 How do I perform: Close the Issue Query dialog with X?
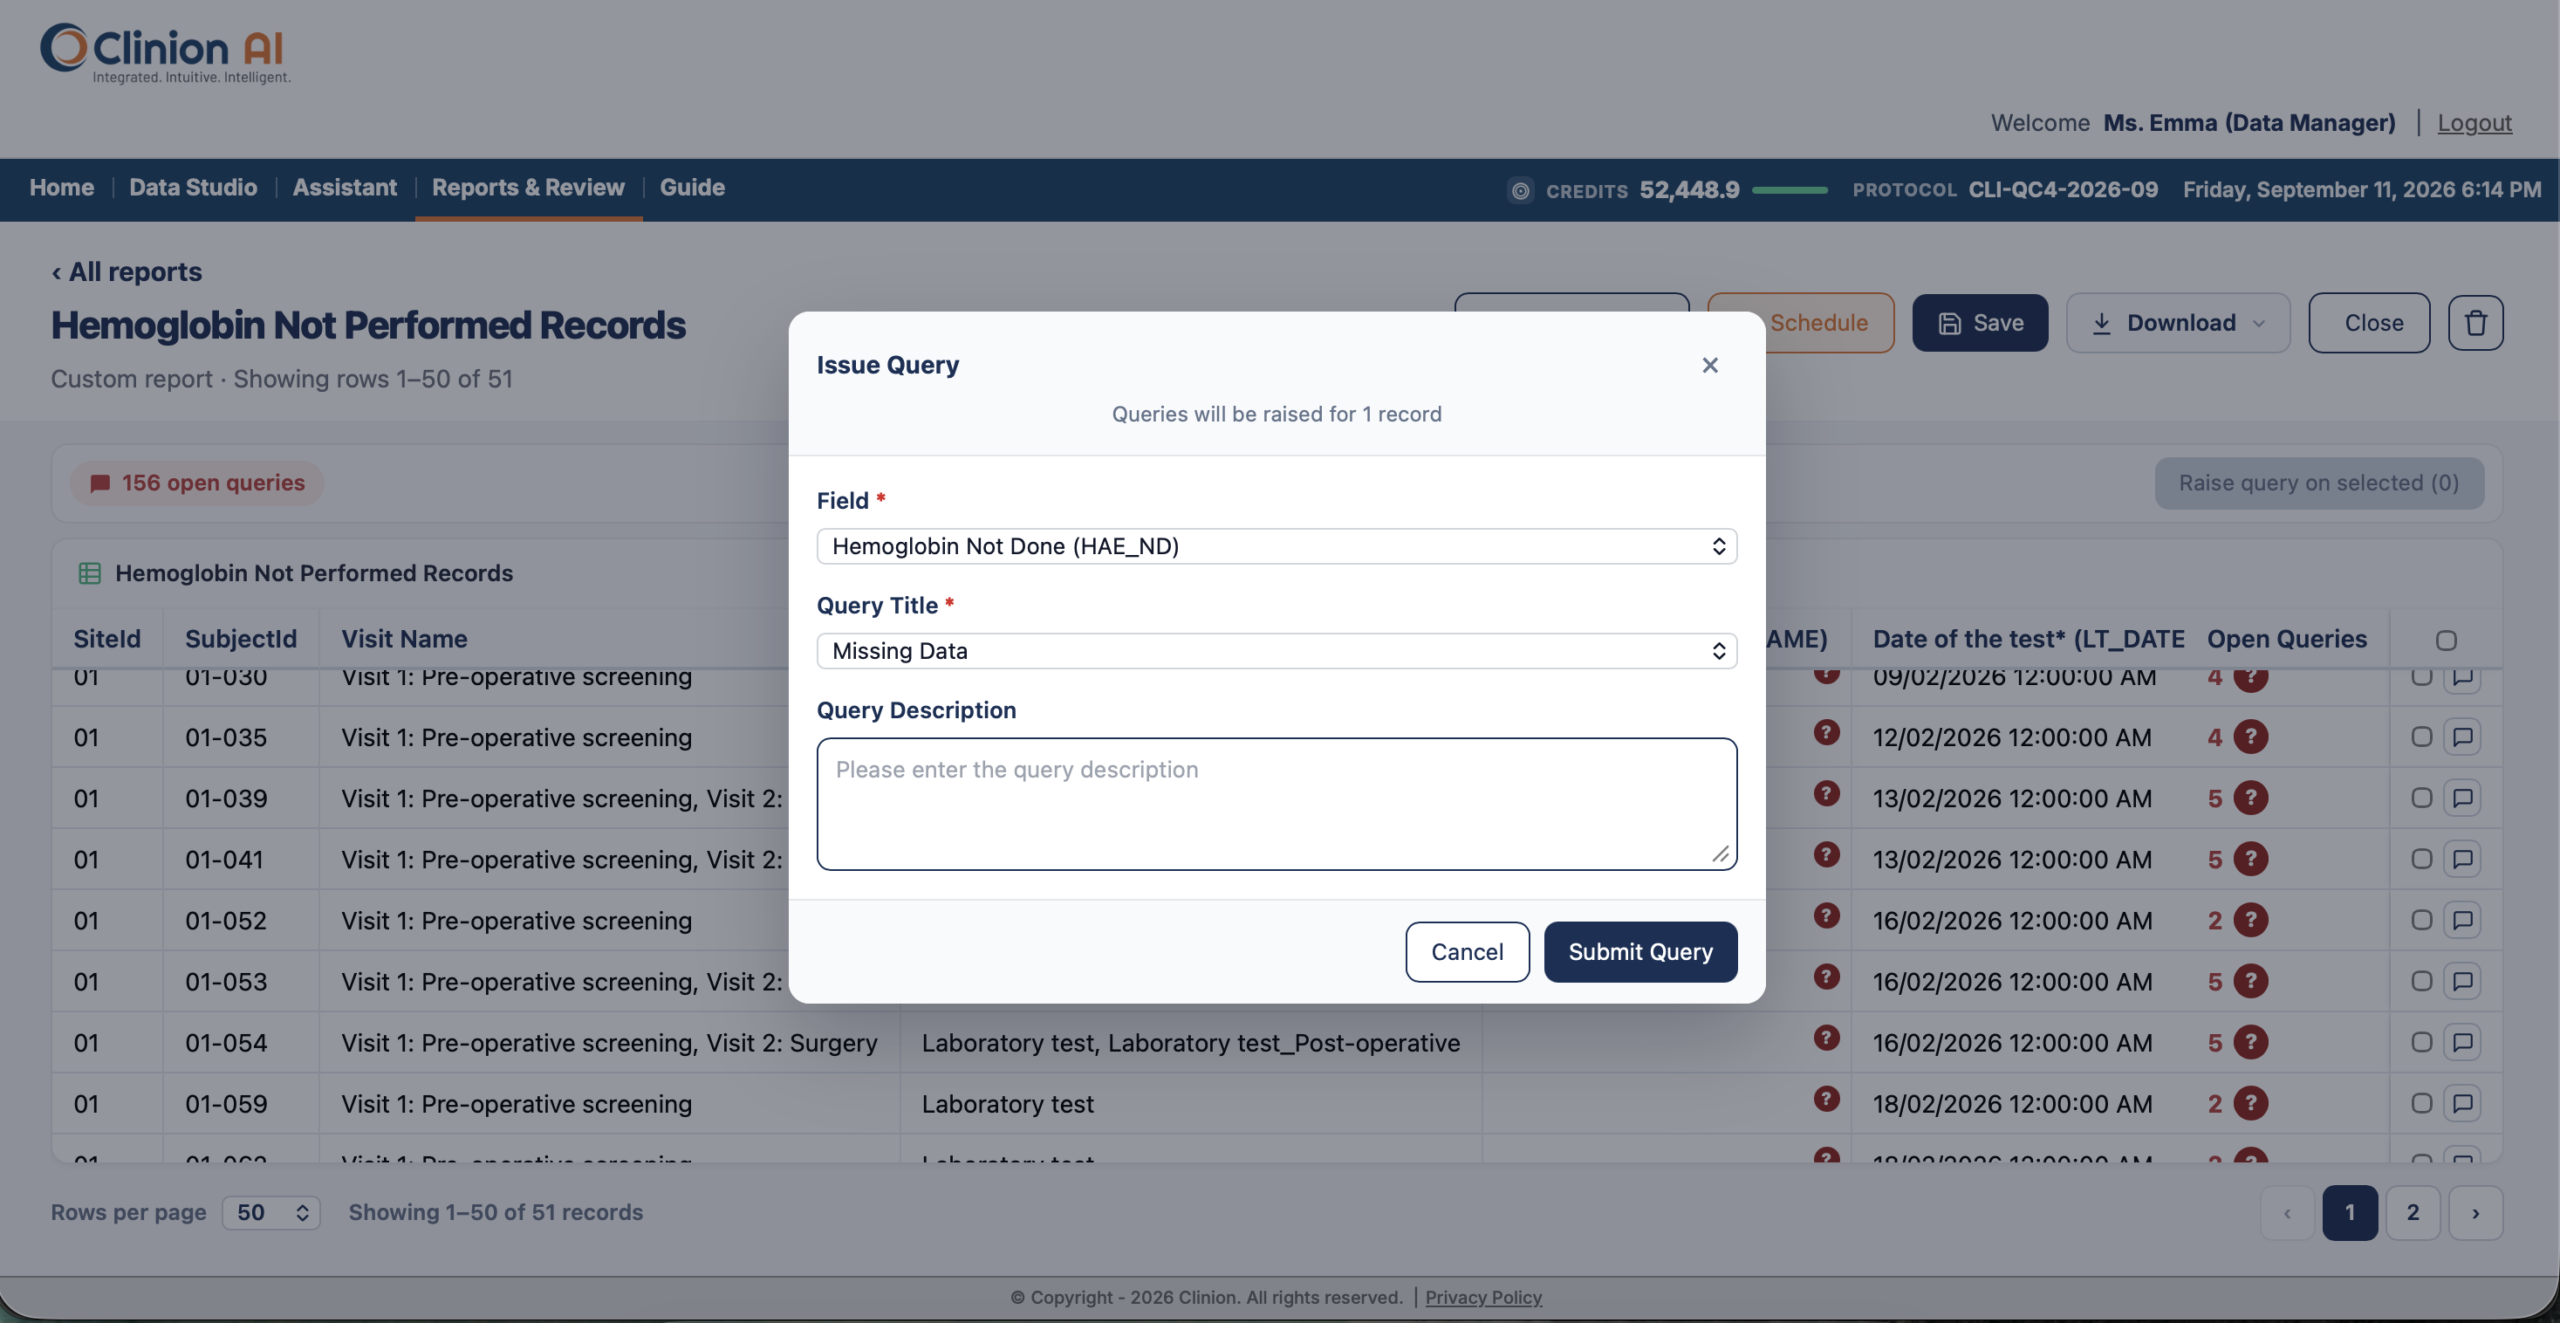tap(1710, 365)
